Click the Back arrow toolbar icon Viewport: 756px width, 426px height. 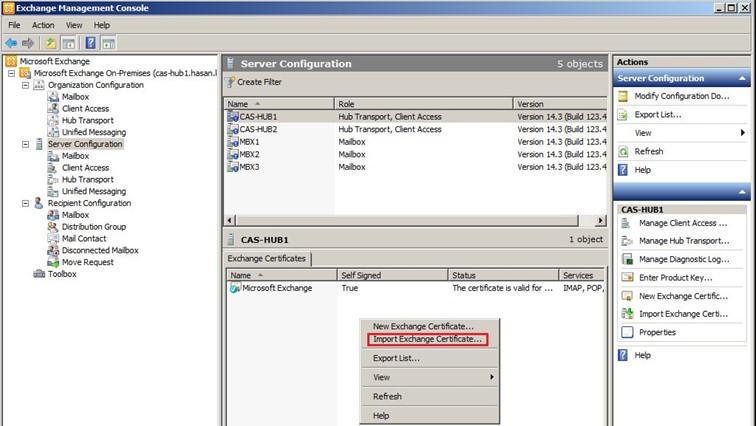click(x=11, y=43)
